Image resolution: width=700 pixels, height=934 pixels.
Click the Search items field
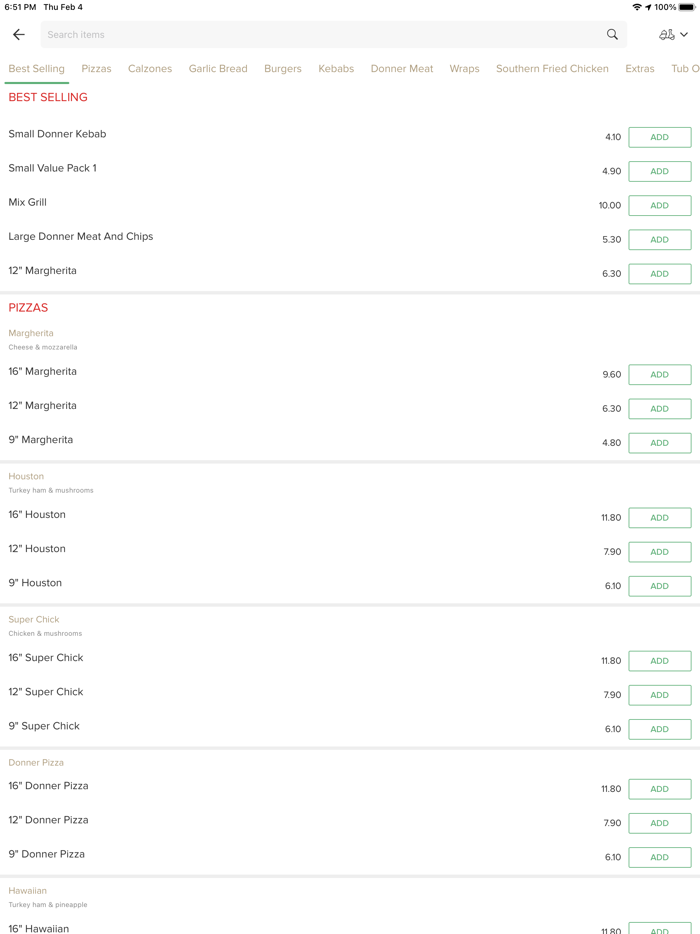point(320,35)
